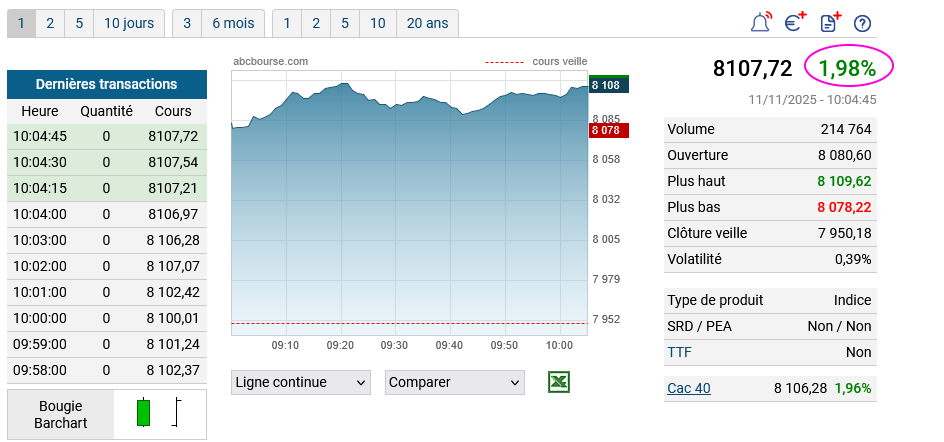Switch to the 10 jours period tab

(x=129, y=23)
